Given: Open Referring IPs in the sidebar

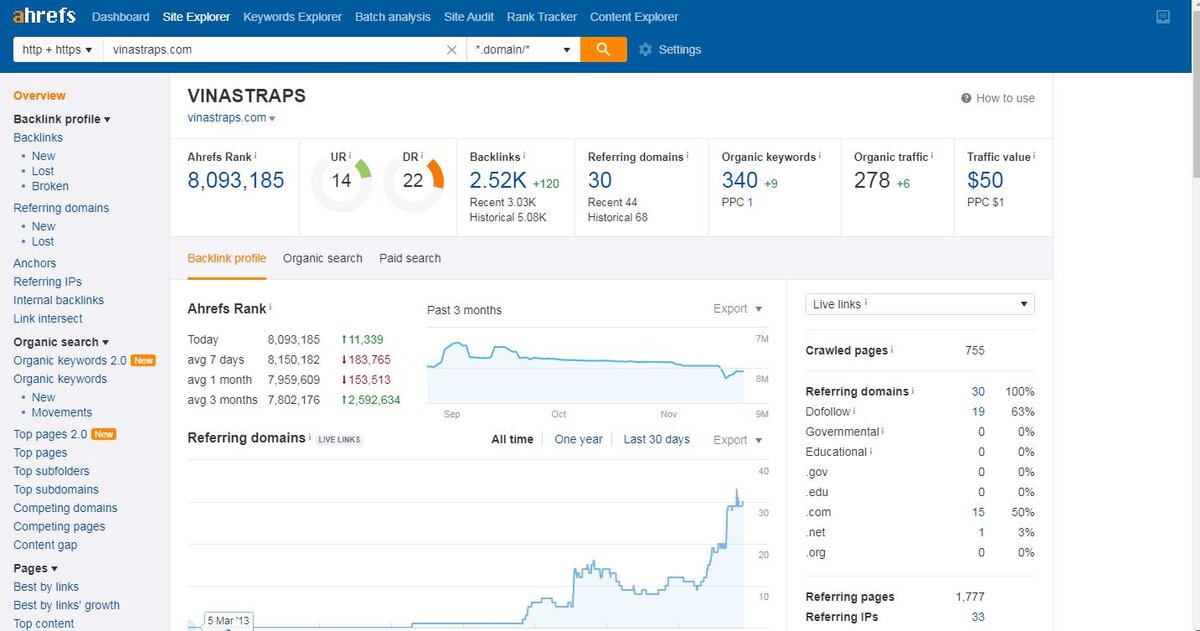Looking at the screenshot, I should coord(48,282).
